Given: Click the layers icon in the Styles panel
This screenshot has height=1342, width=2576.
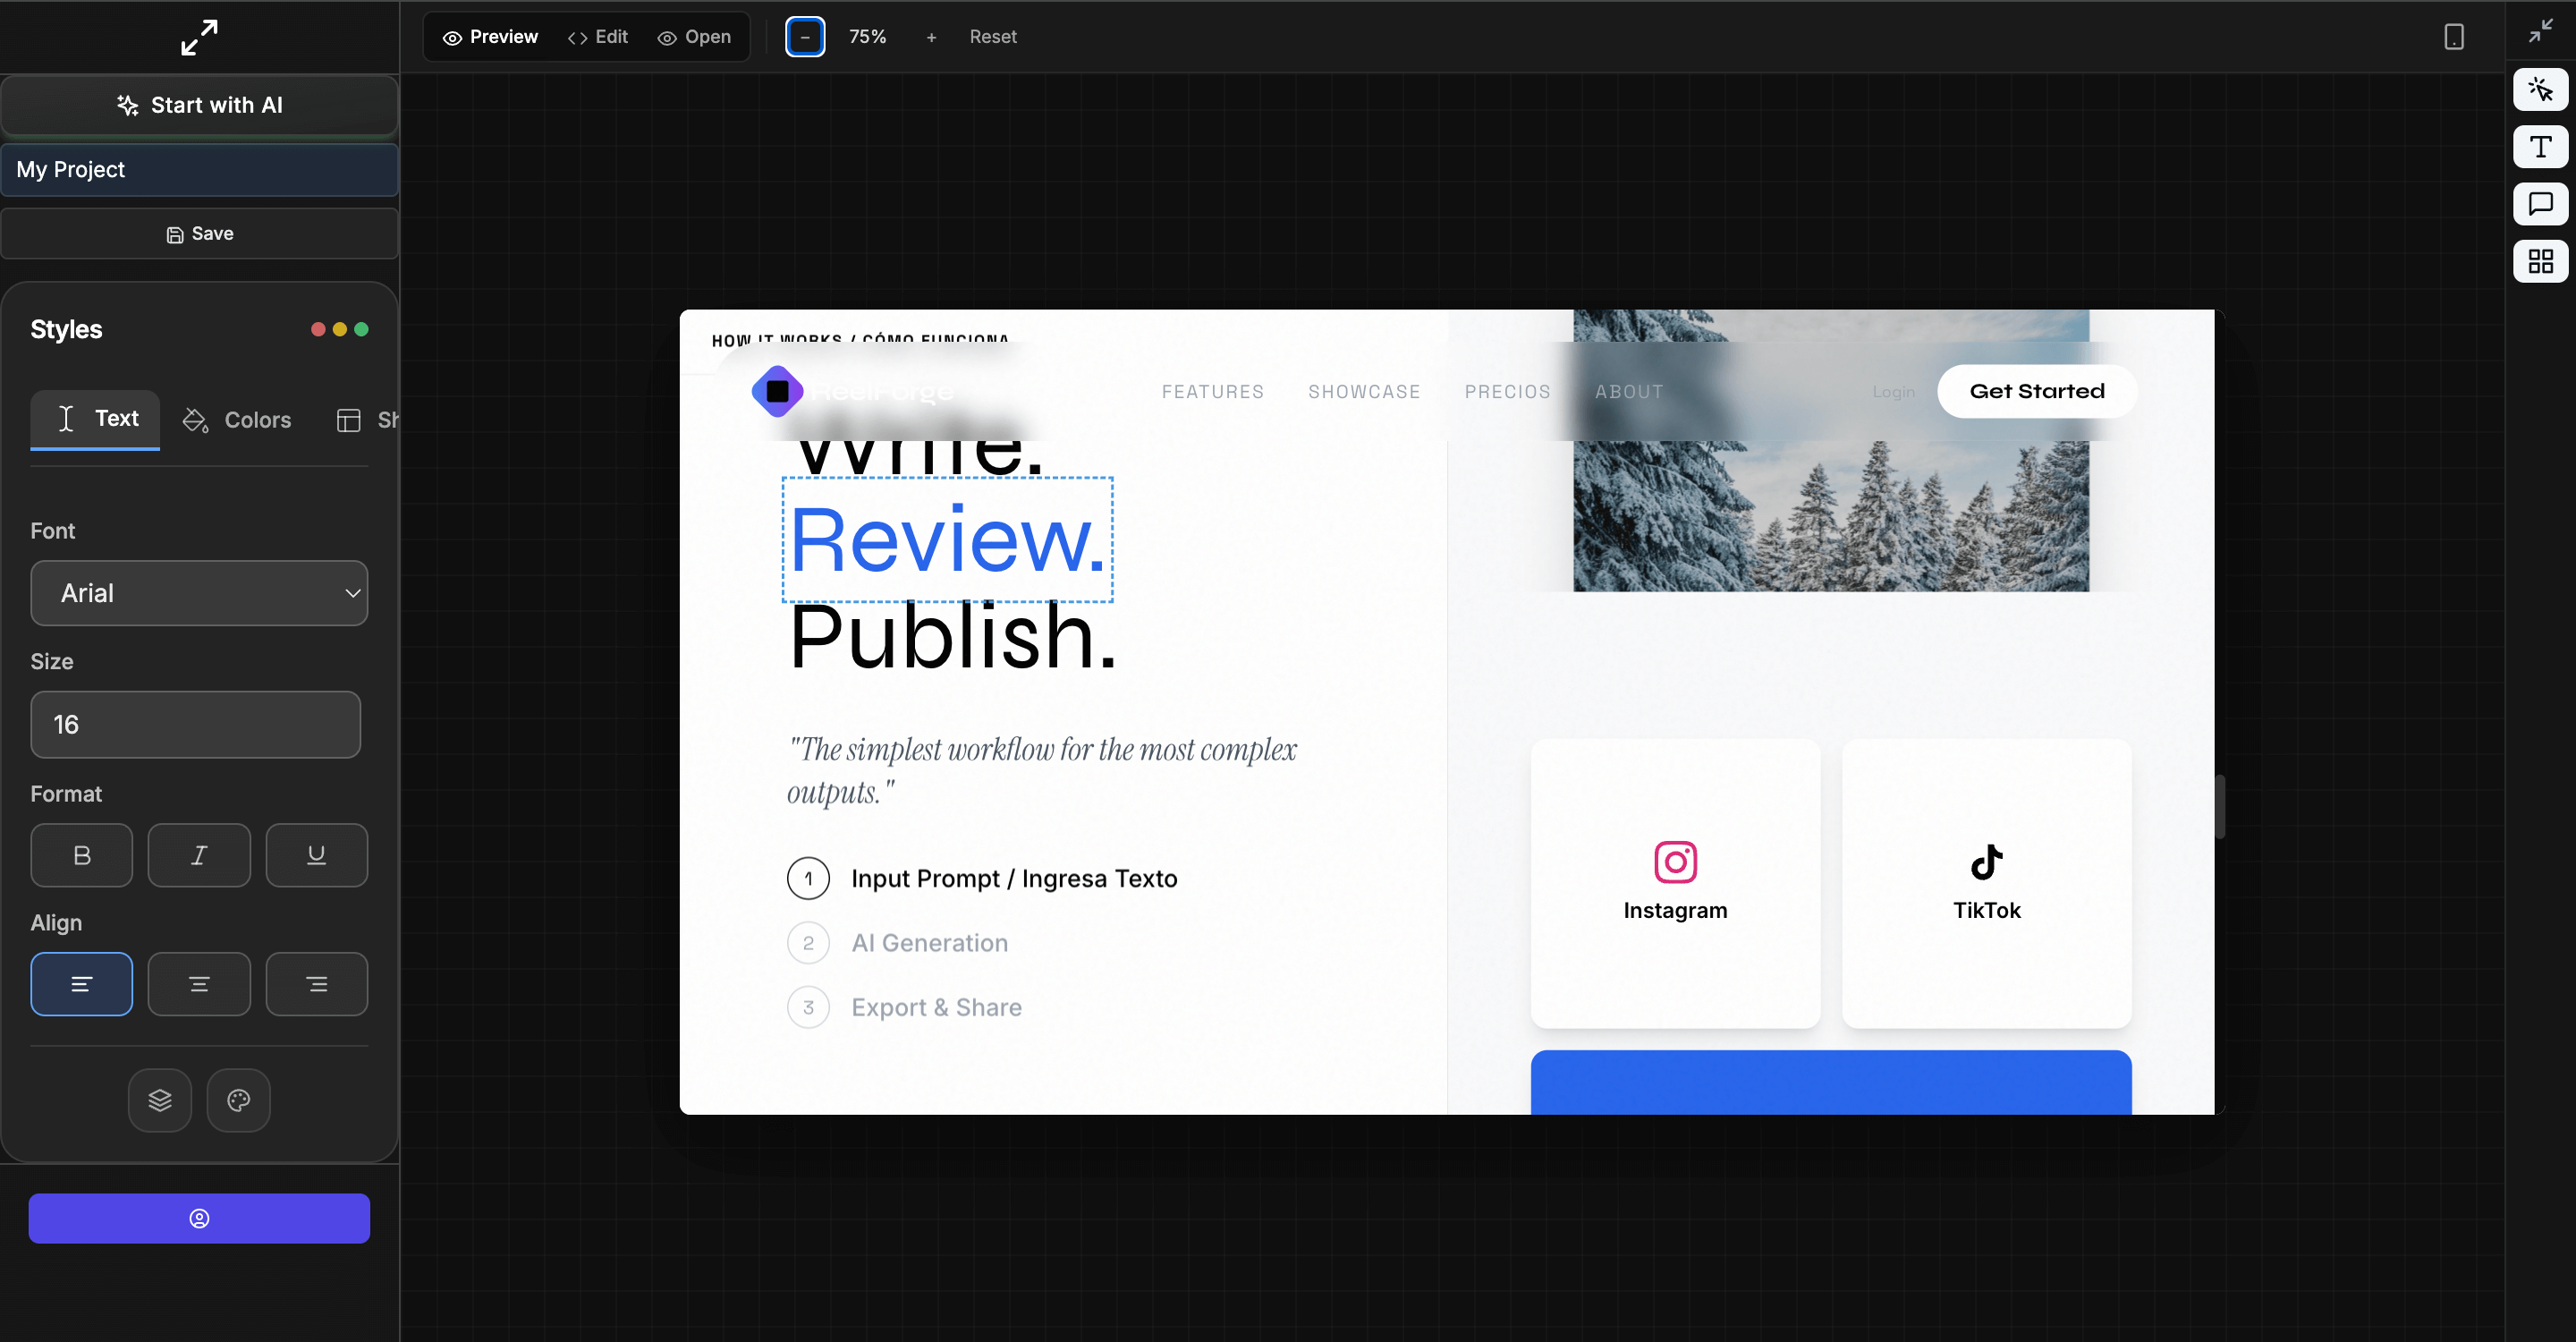Looking at the screenshot, I should coord(159,1100).
